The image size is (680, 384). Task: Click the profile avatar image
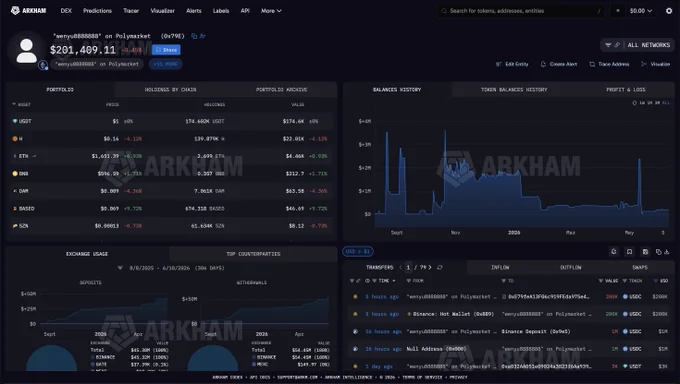tap(26, 50)
